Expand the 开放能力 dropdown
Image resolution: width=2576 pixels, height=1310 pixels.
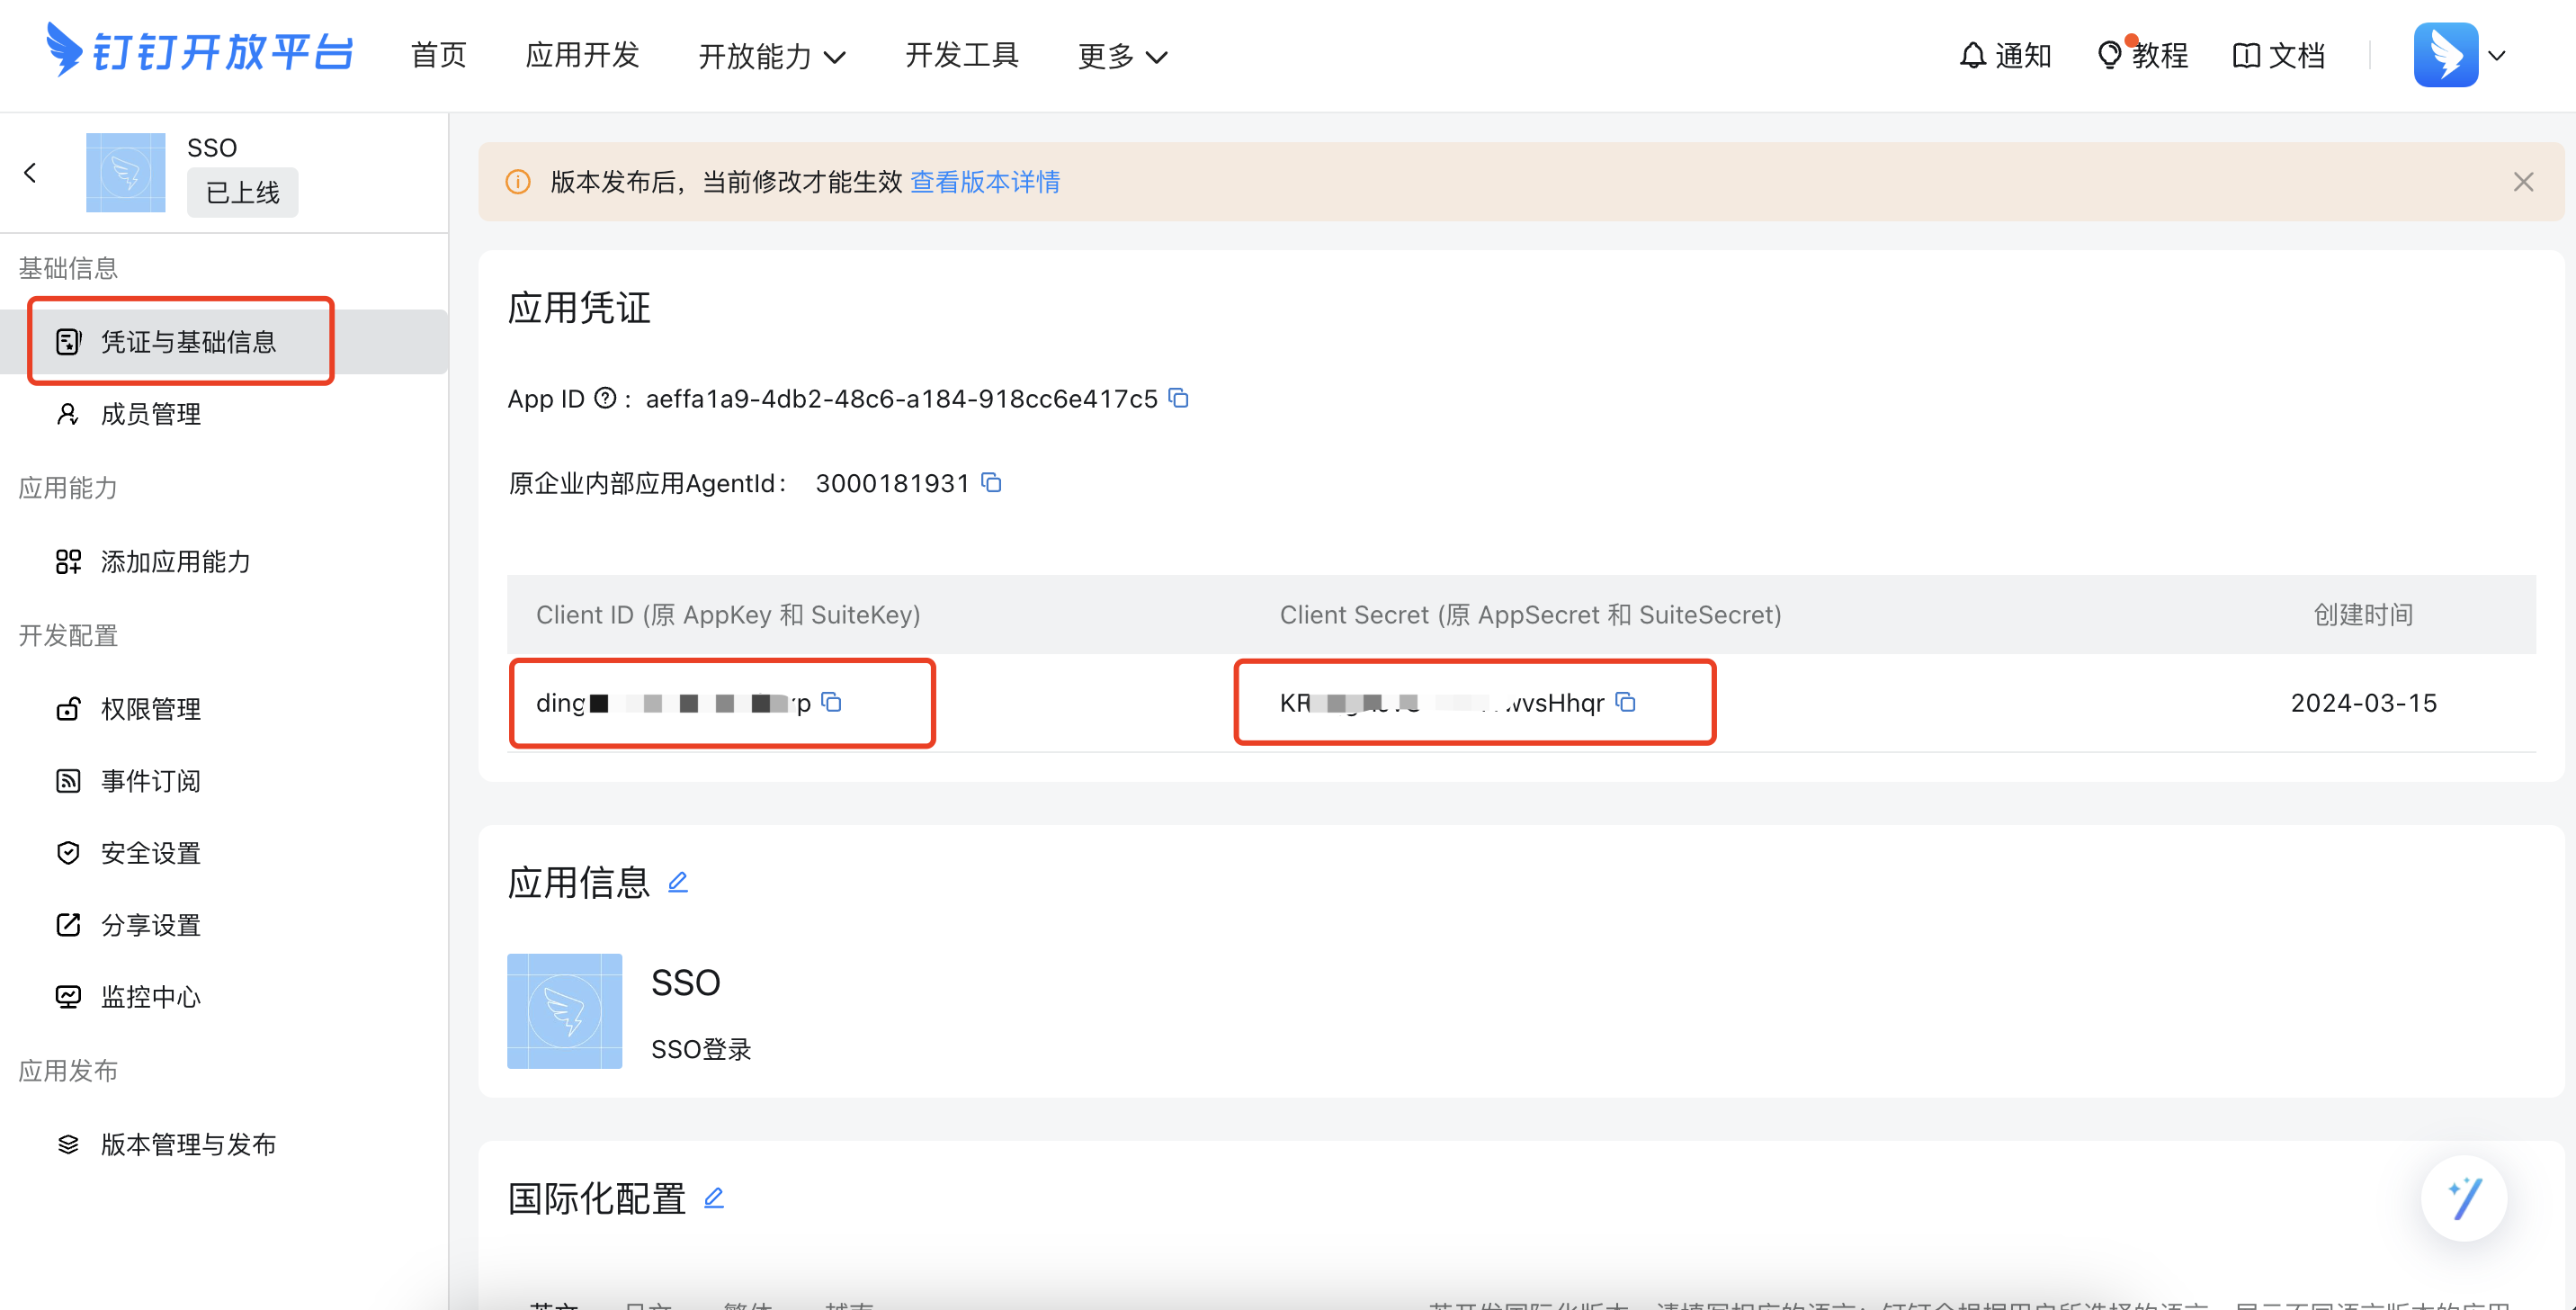pos(772,56)
